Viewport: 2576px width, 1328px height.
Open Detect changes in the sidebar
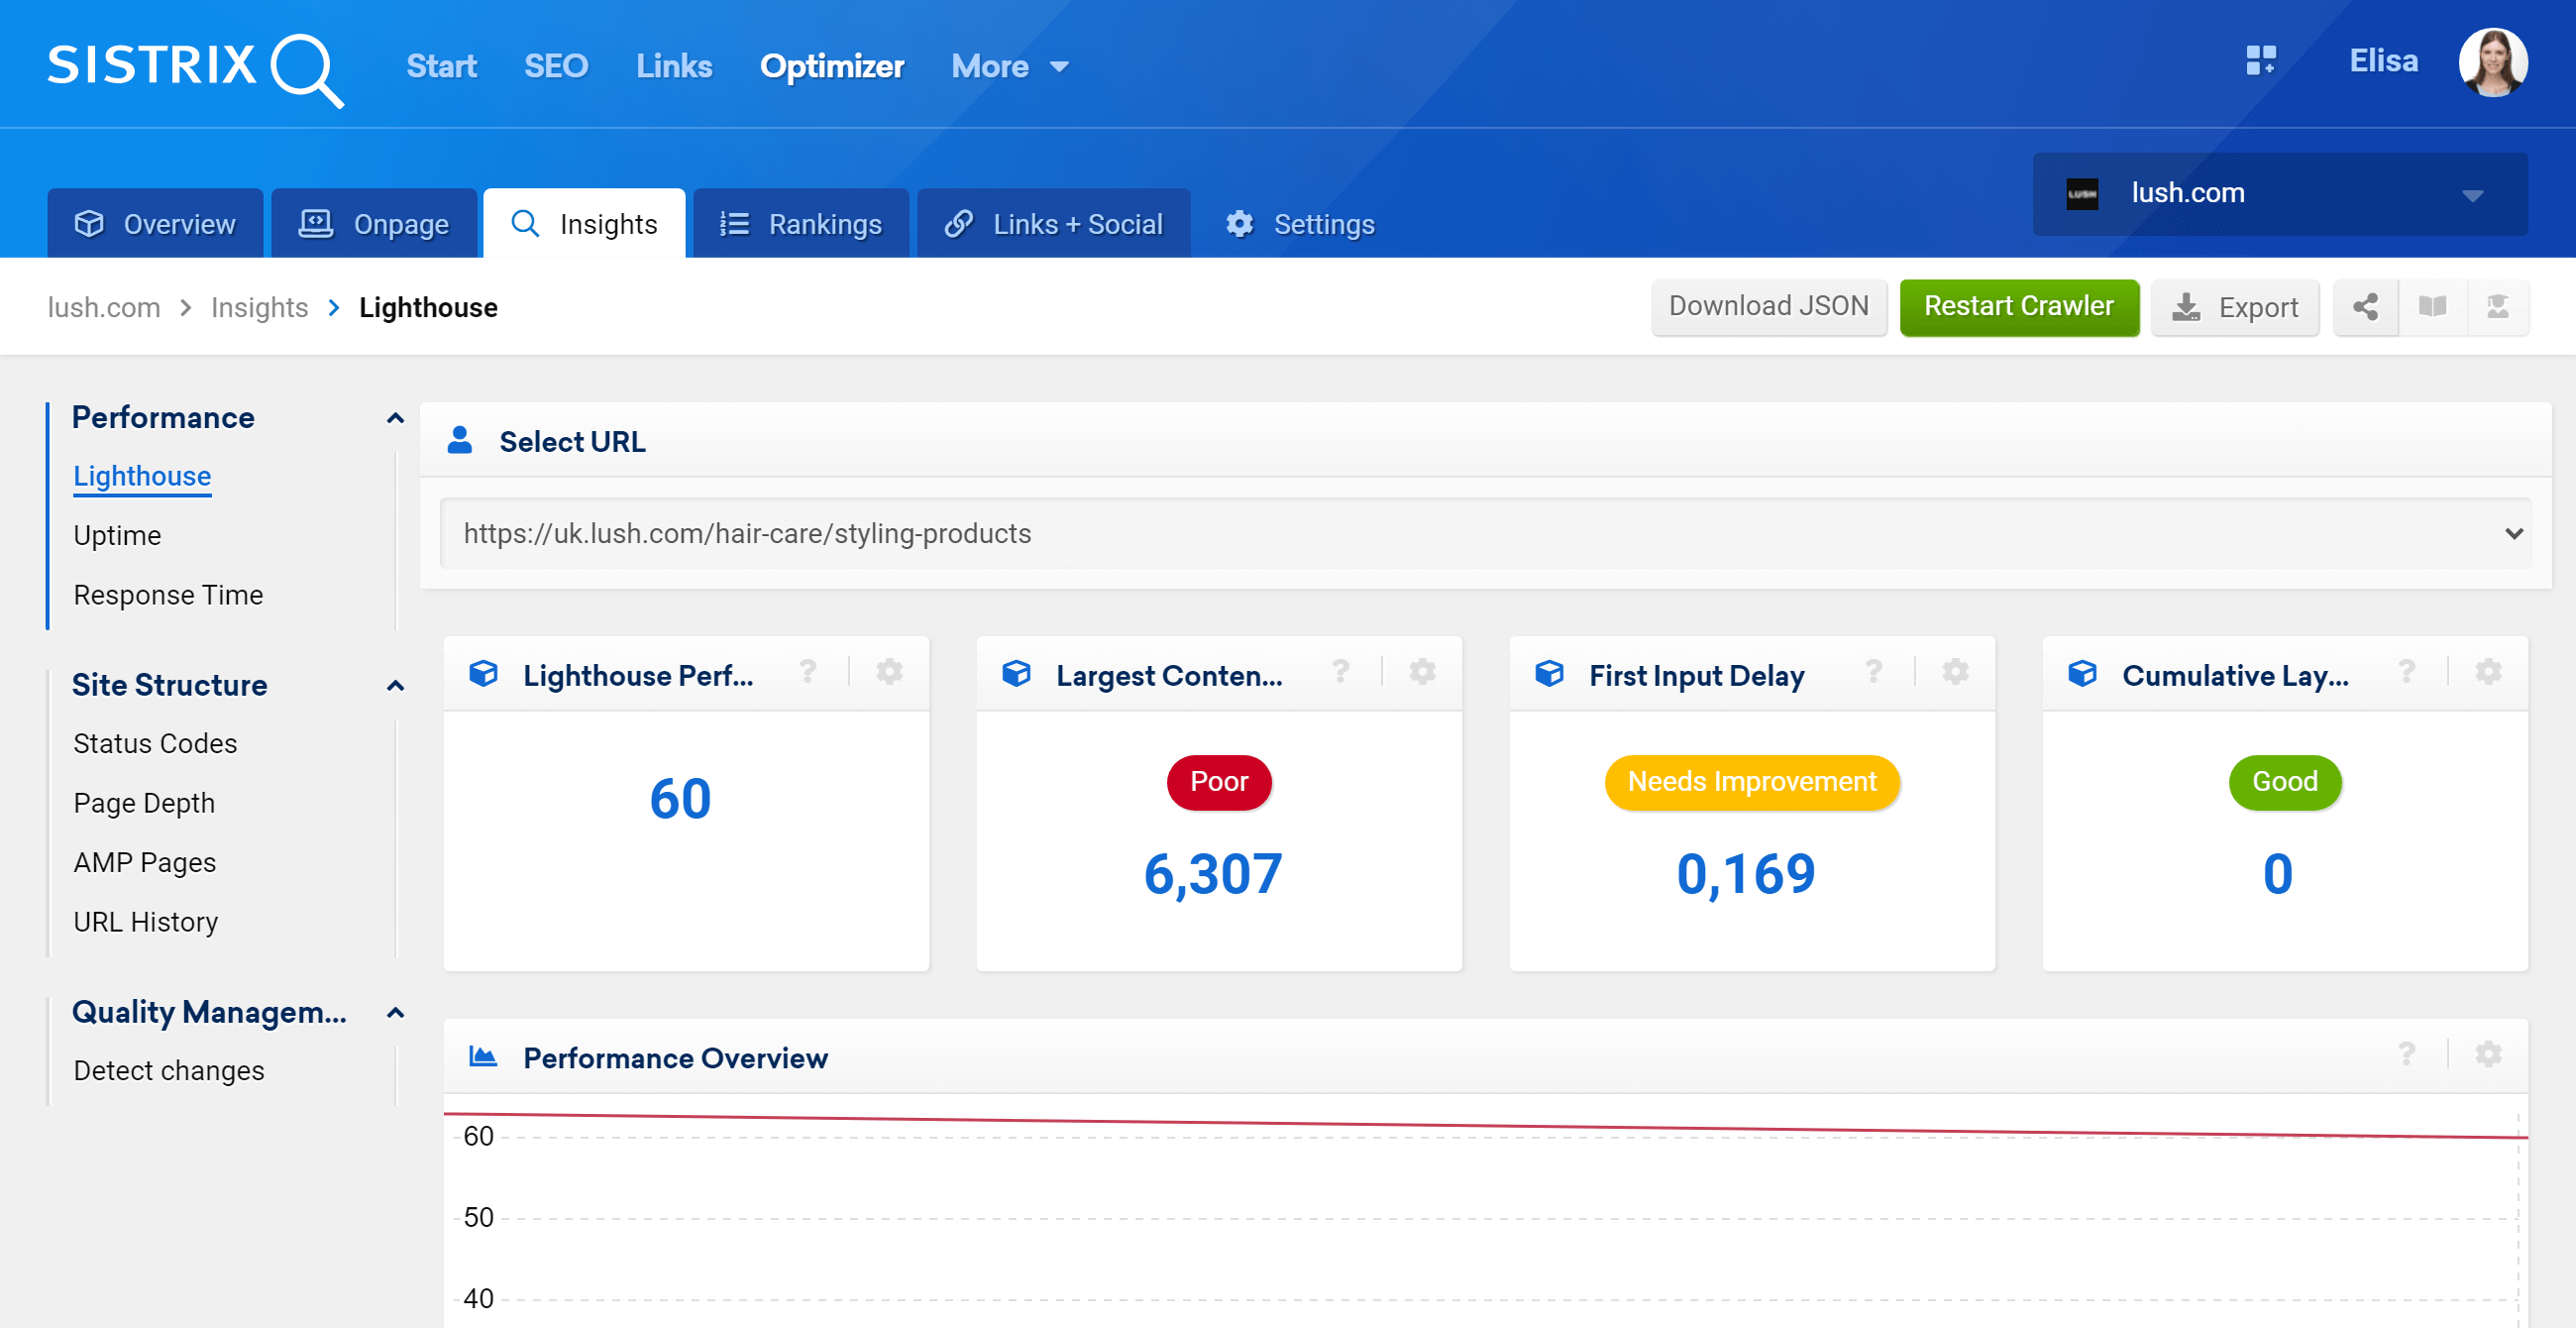168,1071
